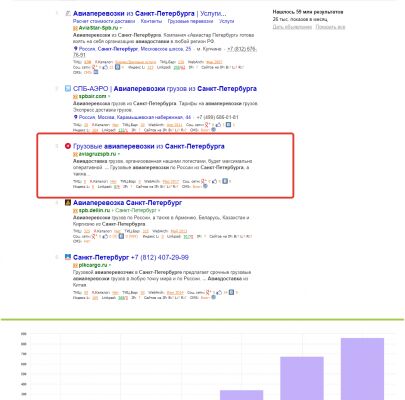Expand the dropdown arrow after spb.dellin.ru Санкт-Петербург

click(159, 210)
